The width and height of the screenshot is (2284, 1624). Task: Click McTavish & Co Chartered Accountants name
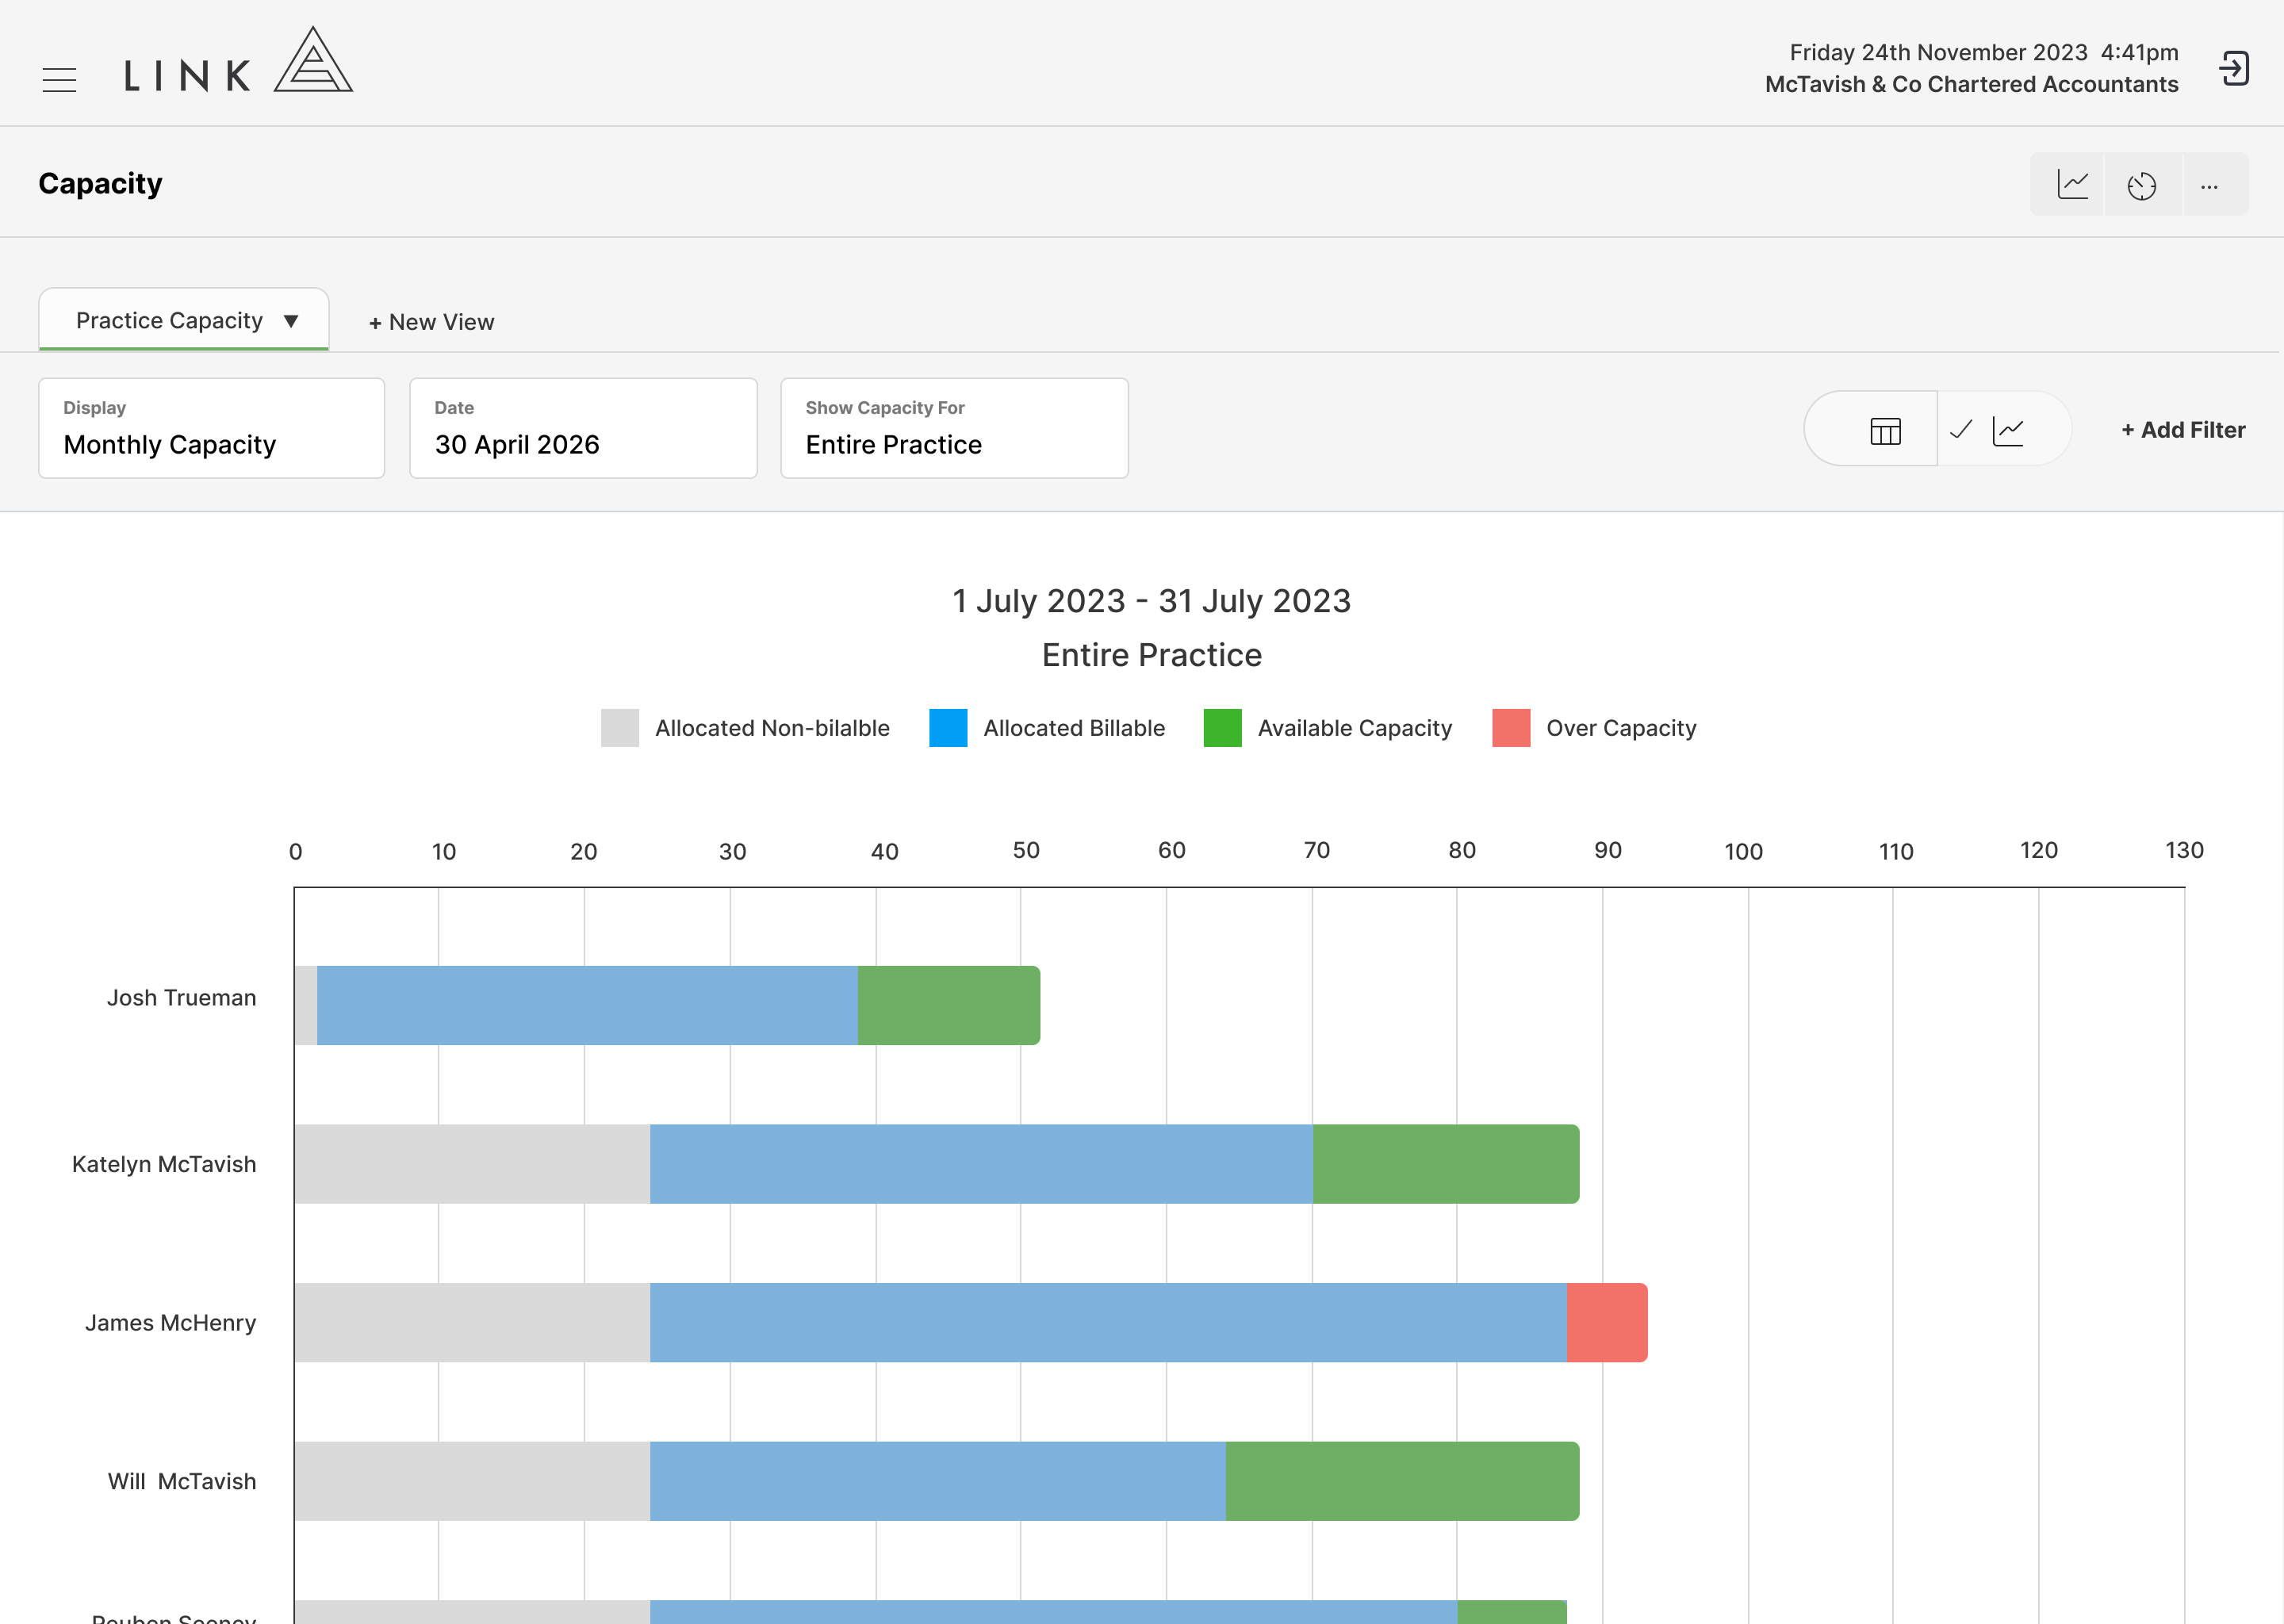pyautogui.click(x=1971, y=84)
